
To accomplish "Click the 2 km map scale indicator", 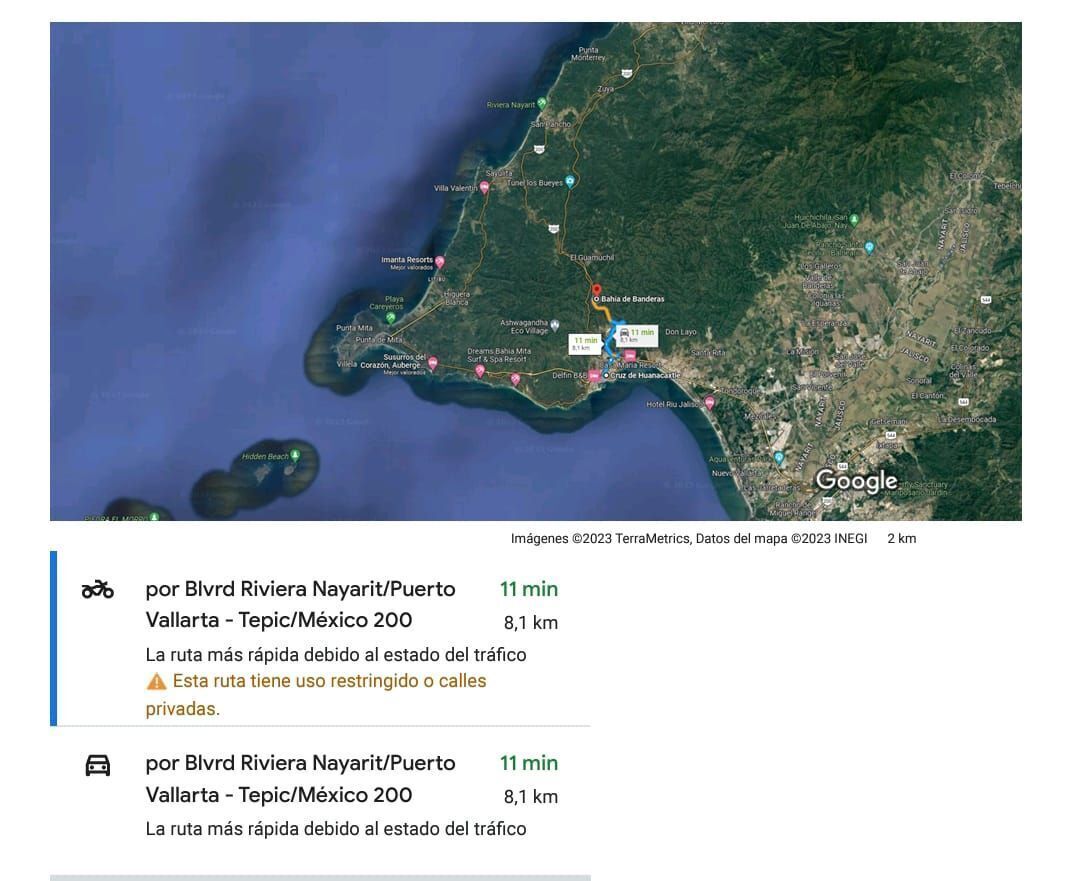I will [x=901, y=539].
